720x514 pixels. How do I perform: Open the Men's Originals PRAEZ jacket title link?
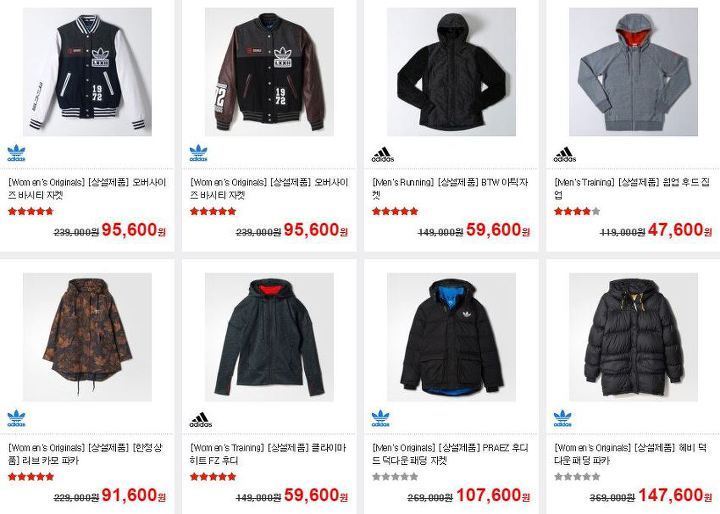pos(450,454)
